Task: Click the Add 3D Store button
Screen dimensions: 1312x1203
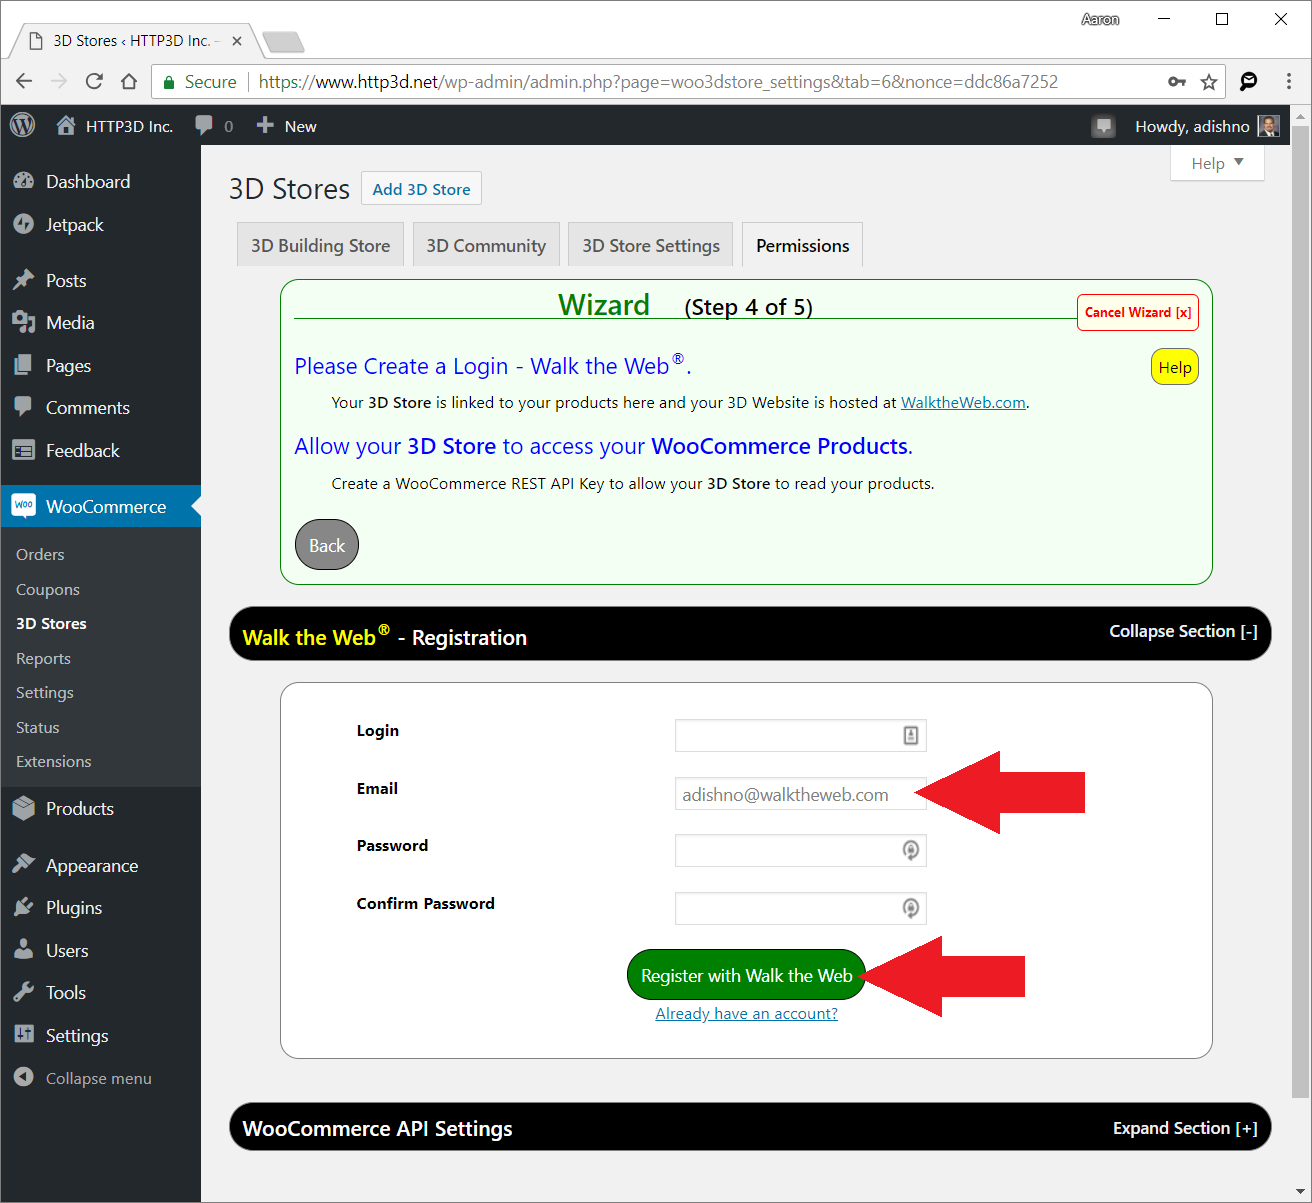Action: [x=421, y=189]
